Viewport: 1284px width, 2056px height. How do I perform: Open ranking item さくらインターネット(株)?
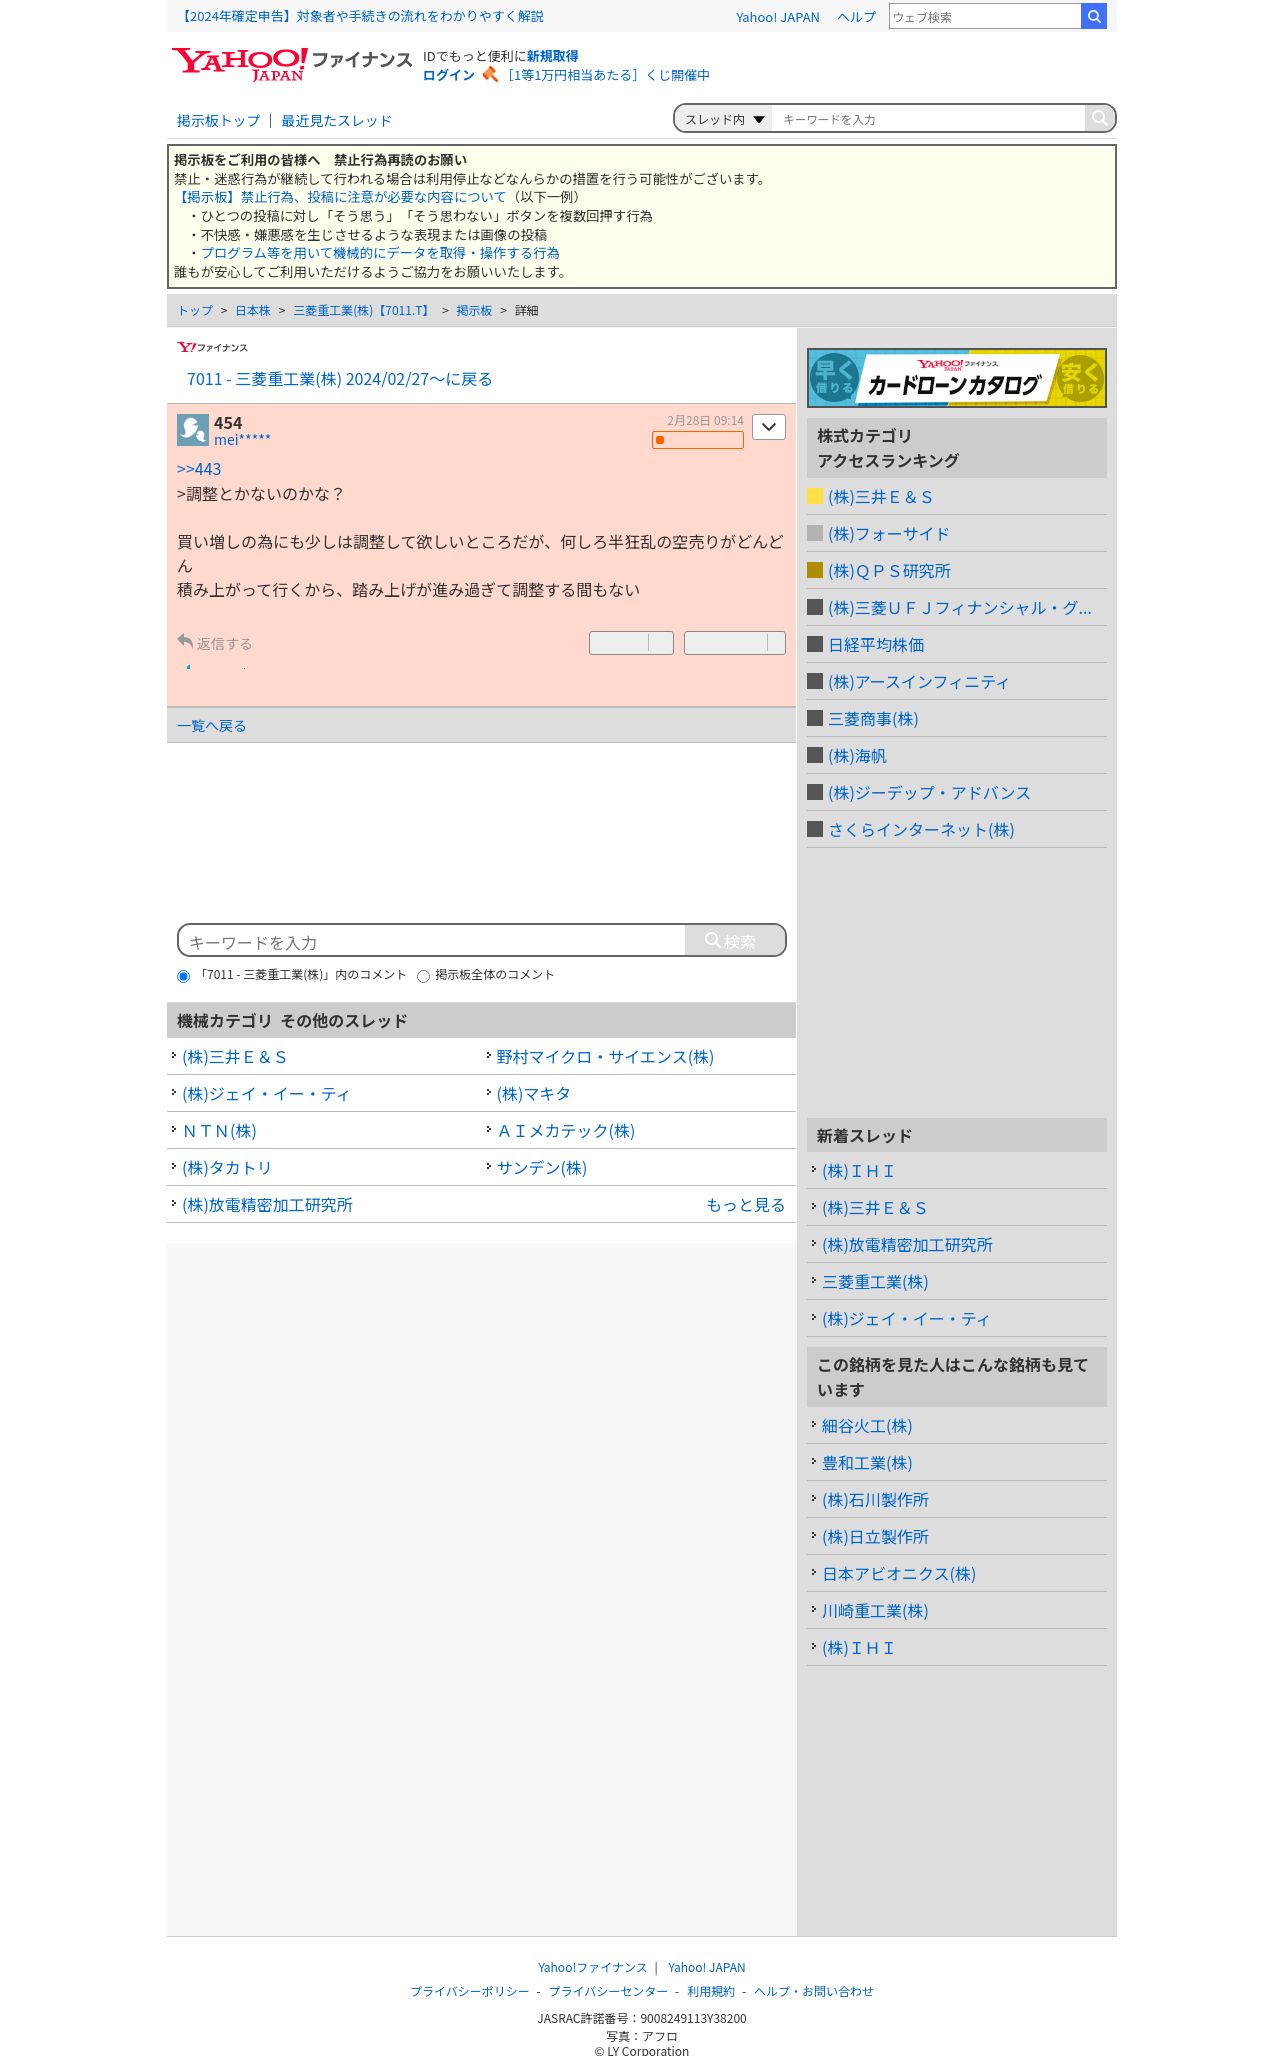coord(921,830)
